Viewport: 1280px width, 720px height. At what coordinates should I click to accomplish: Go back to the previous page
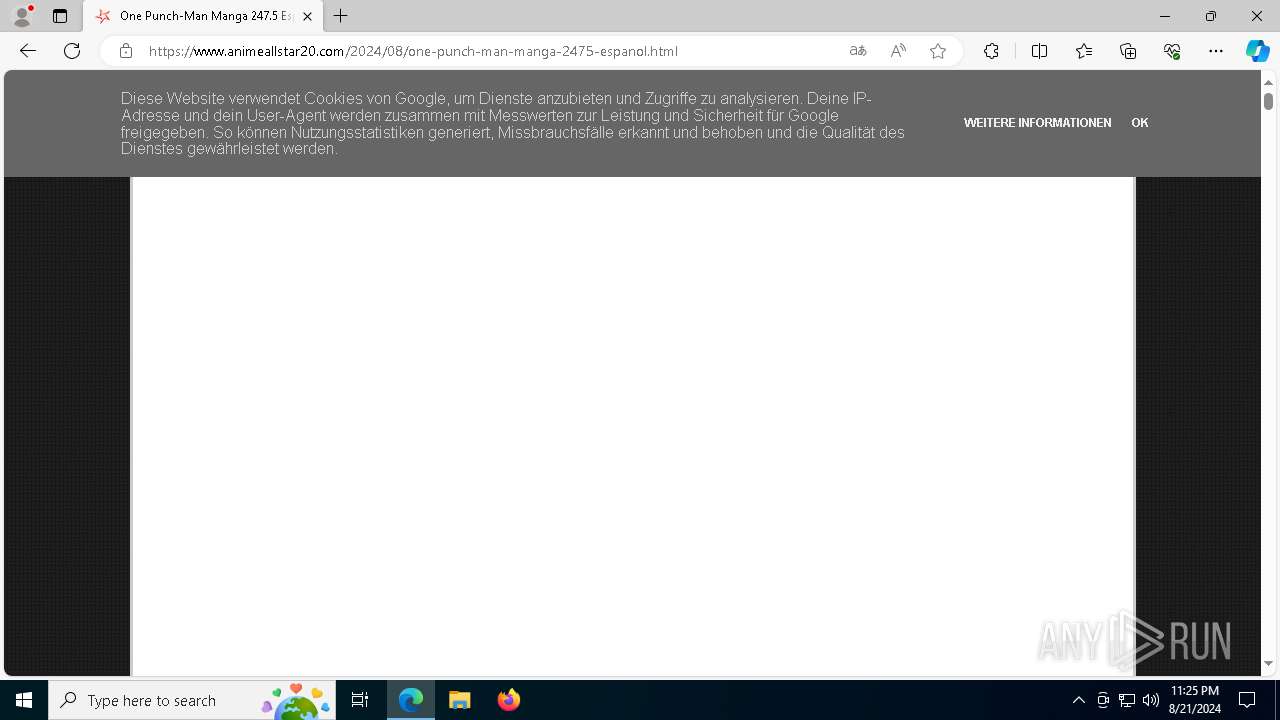point(28,51)
